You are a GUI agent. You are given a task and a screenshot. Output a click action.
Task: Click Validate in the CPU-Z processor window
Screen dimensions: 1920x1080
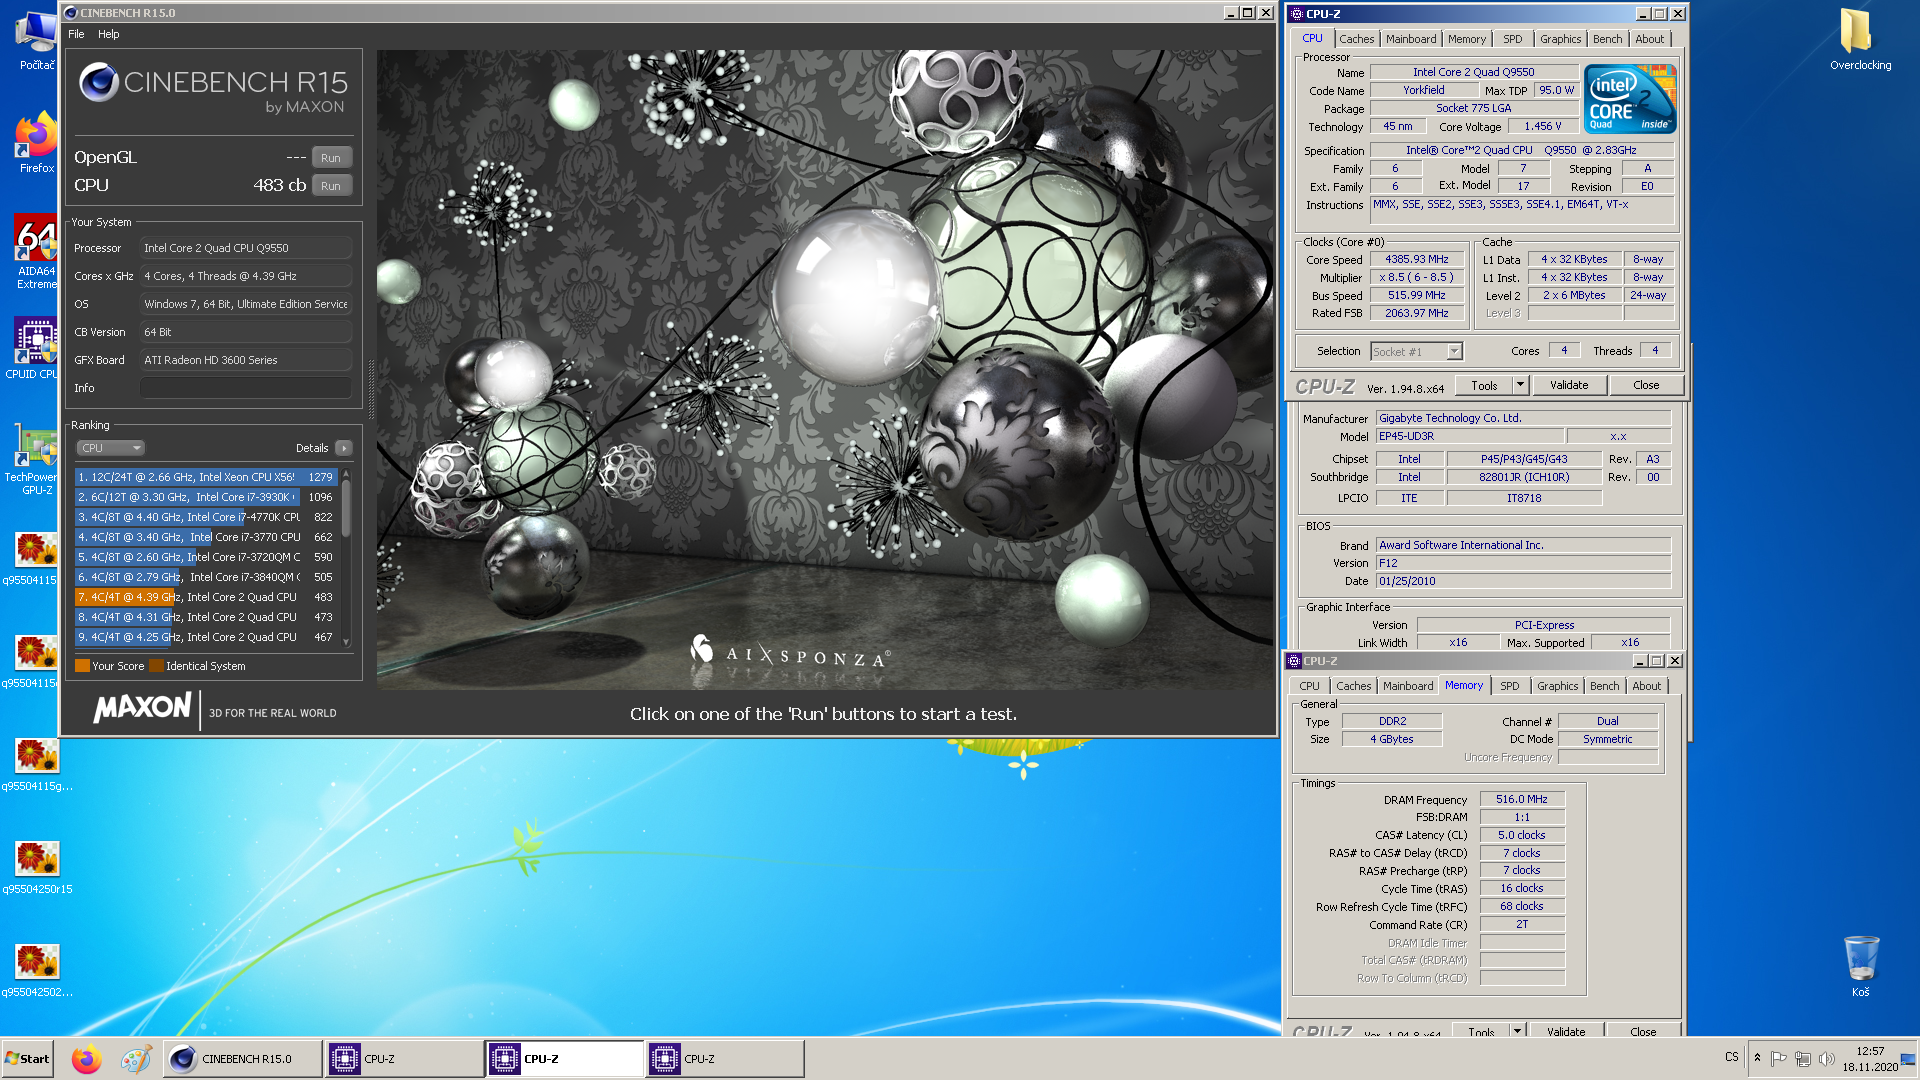[x=1568, y=385]
